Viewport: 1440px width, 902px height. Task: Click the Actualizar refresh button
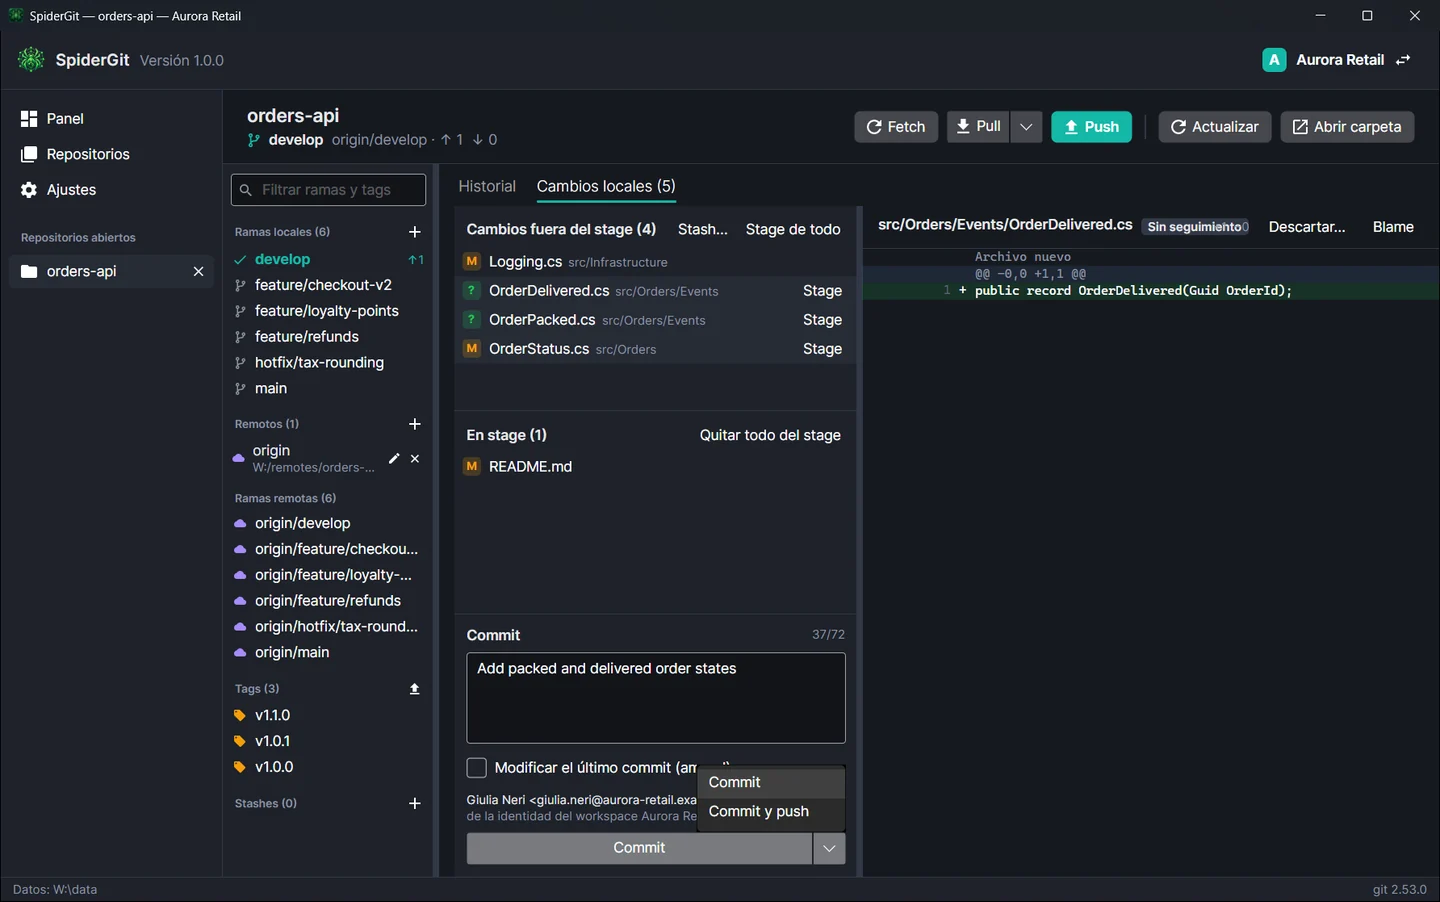click(x=1215, y=127)
